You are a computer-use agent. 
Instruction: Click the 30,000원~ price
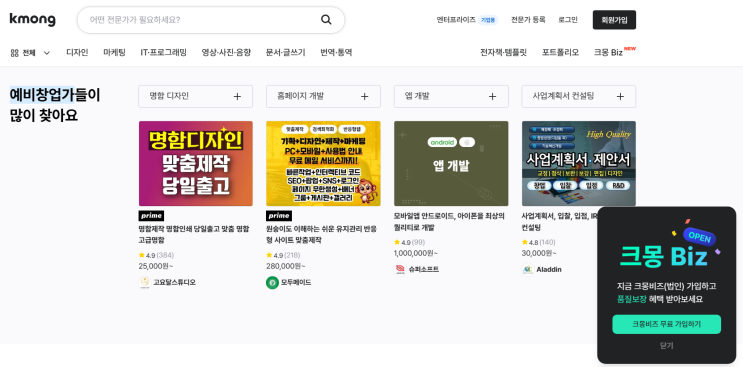click(539, 253)
